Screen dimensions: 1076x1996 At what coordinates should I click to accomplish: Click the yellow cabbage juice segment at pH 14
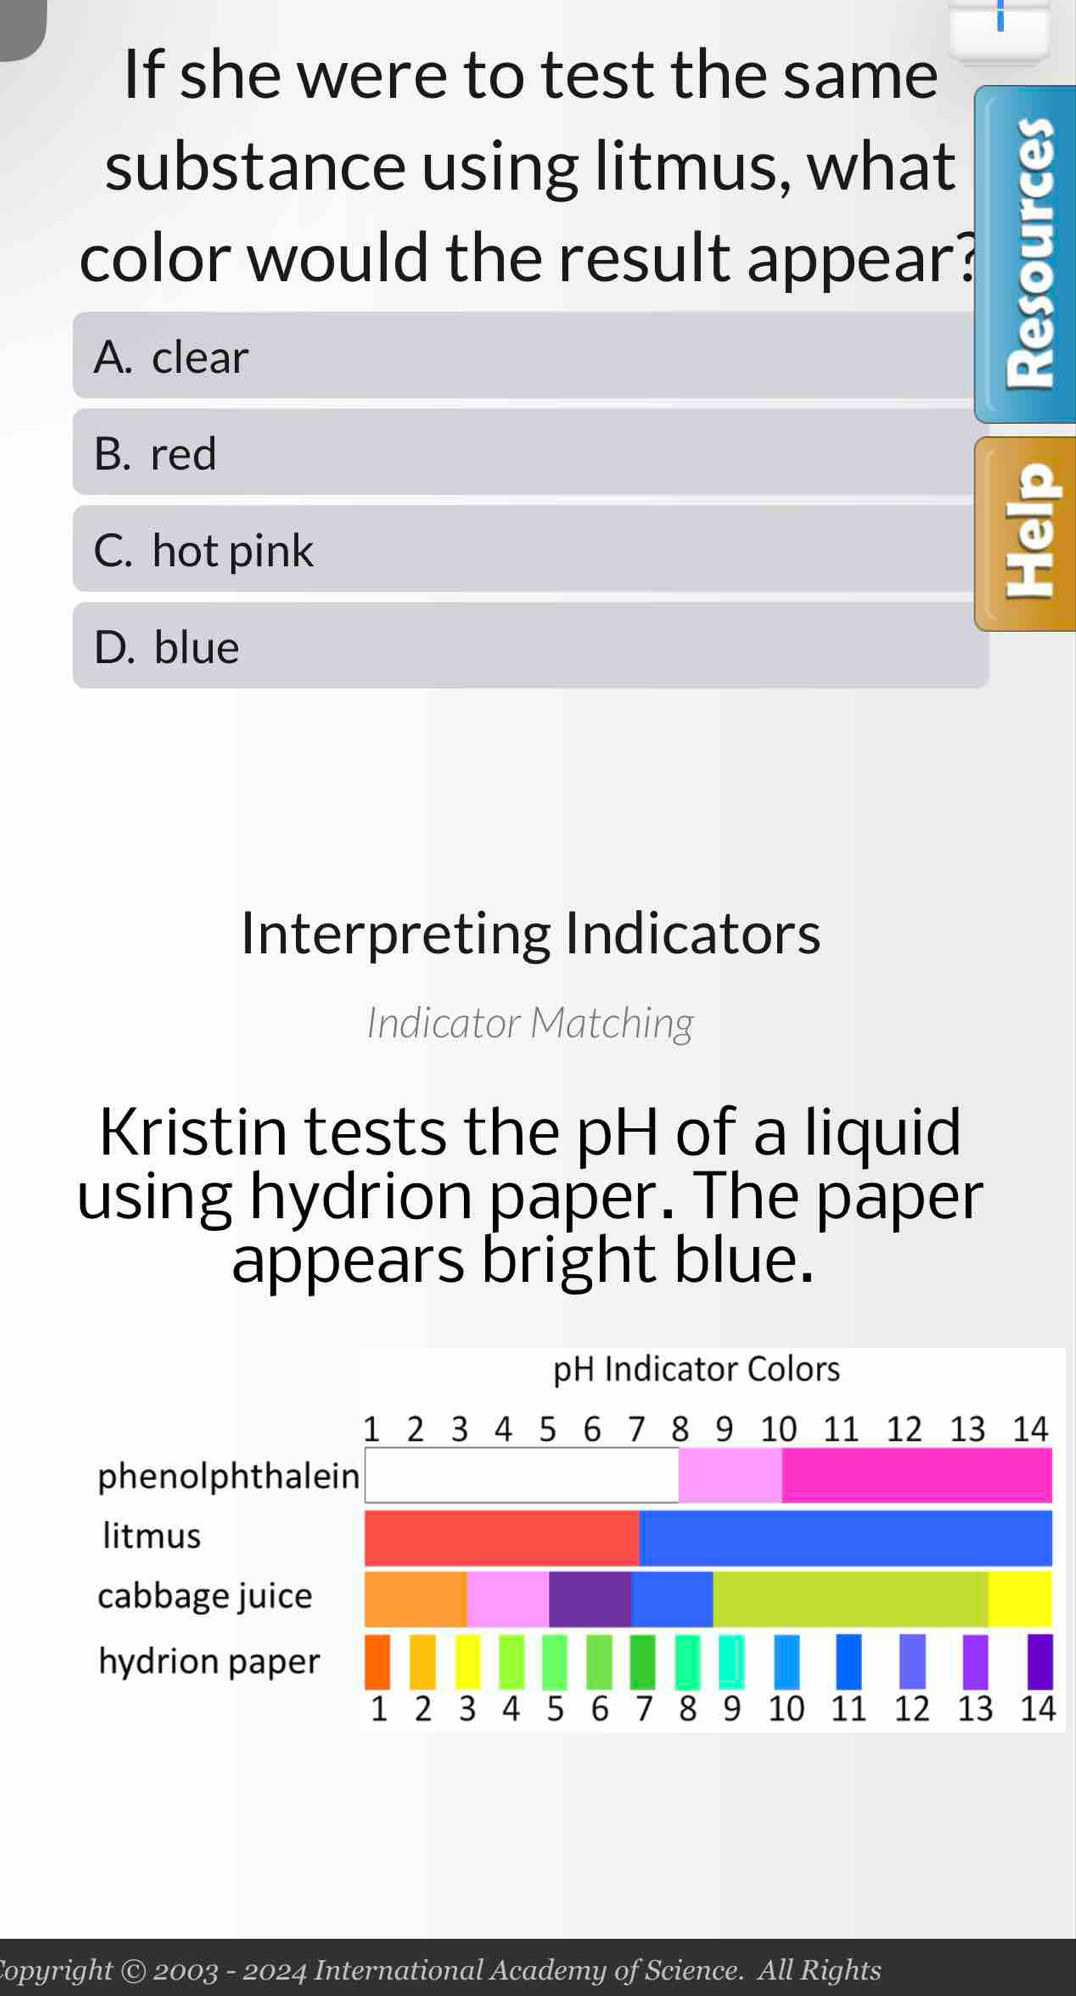pyautogui.click(x=1020, y=1599)
